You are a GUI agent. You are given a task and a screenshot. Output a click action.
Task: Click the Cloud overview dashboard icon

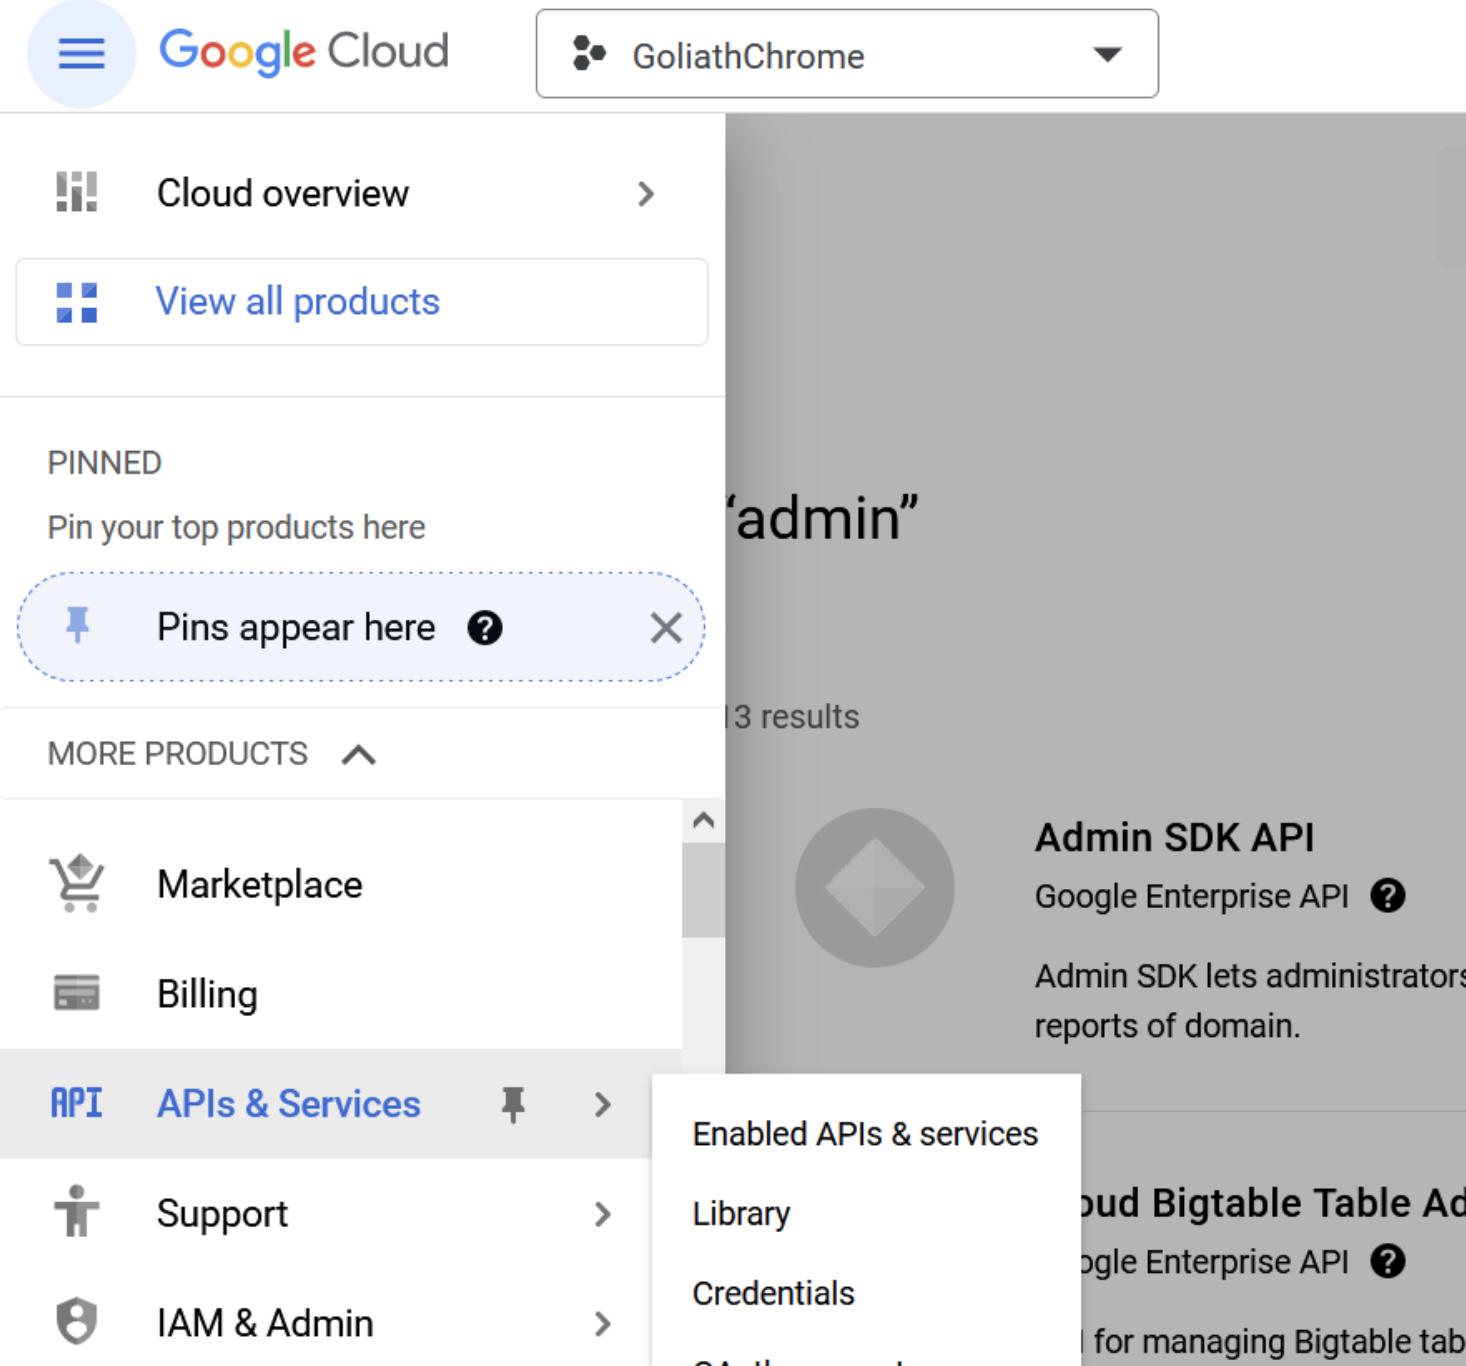pyautogui.click(x=77, y=192)
